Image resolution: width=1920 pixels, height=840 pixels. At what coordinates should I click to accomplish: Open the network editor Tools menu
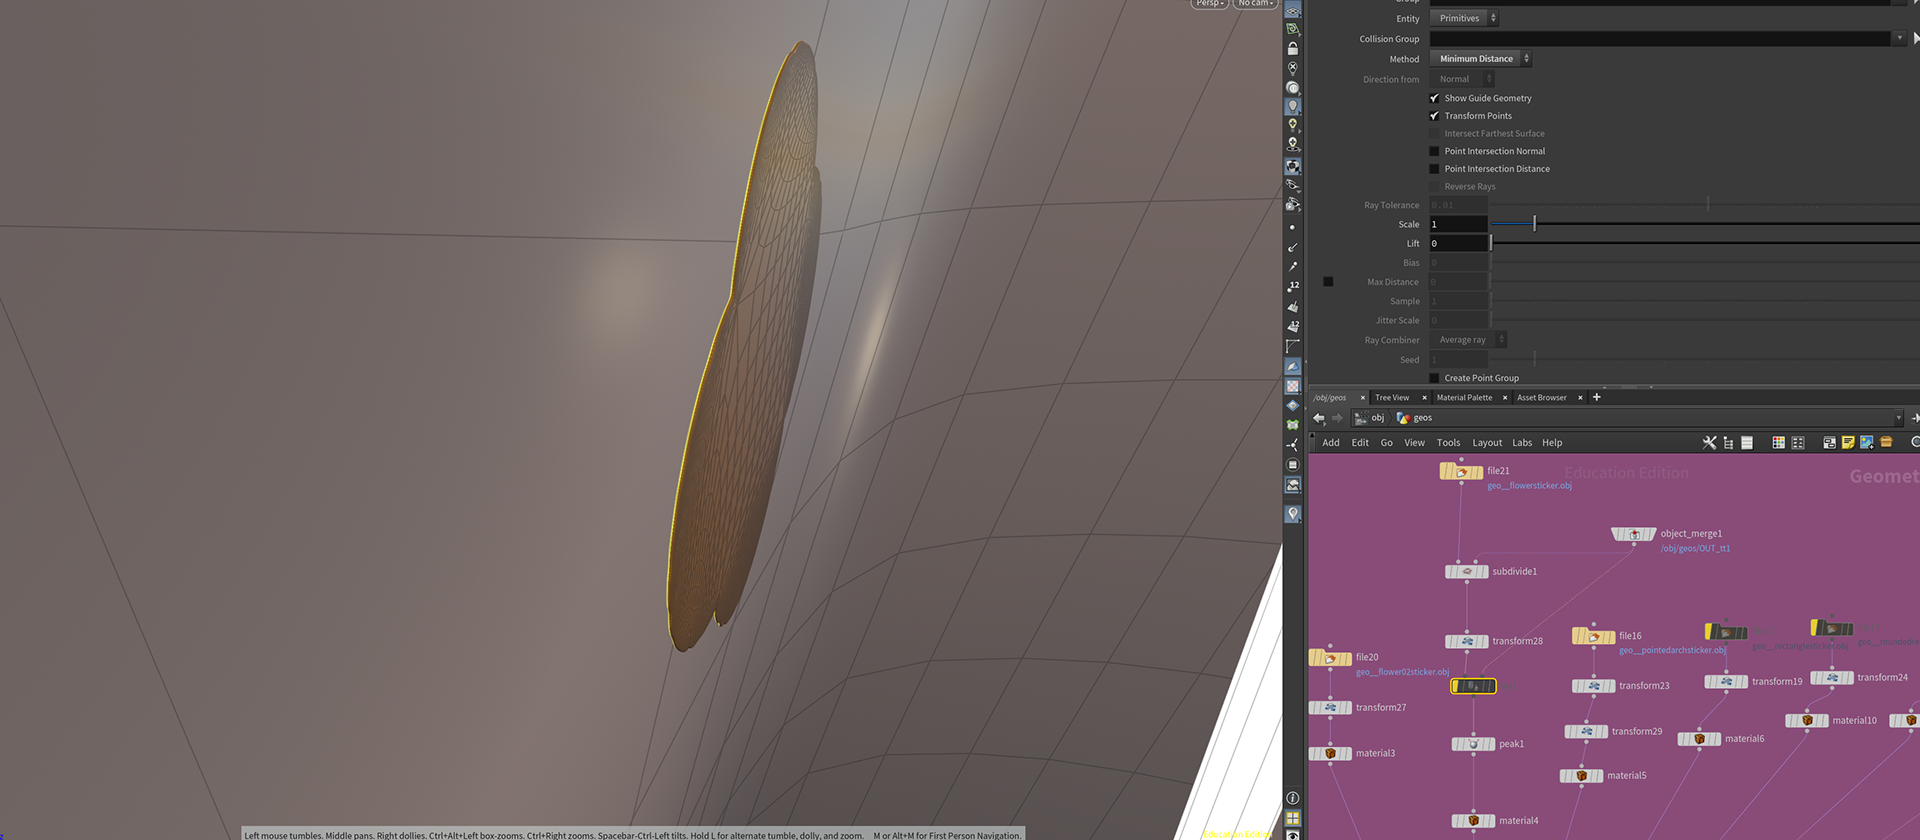[x=1448, y=443]
